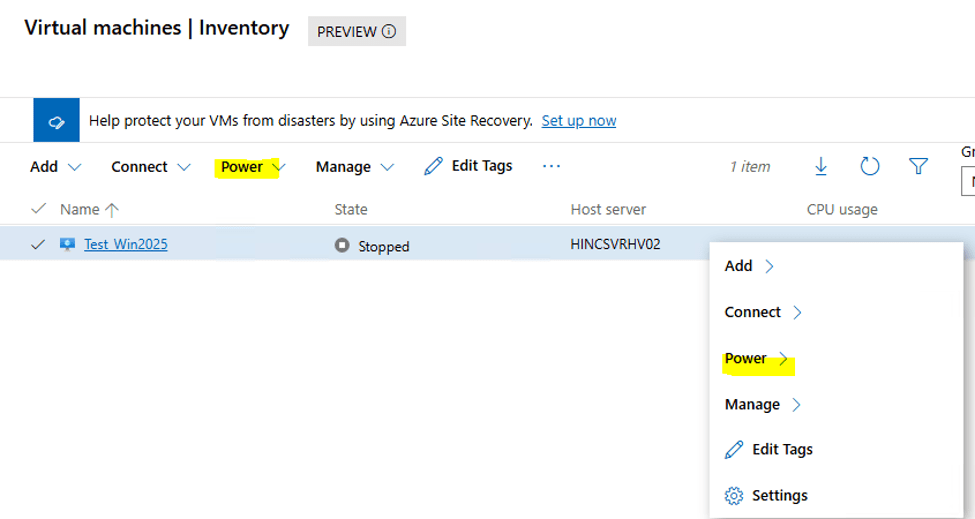The image size is (975, 519).
Task: Toggle the select-all checkmark in header
Action: (38, 209)
